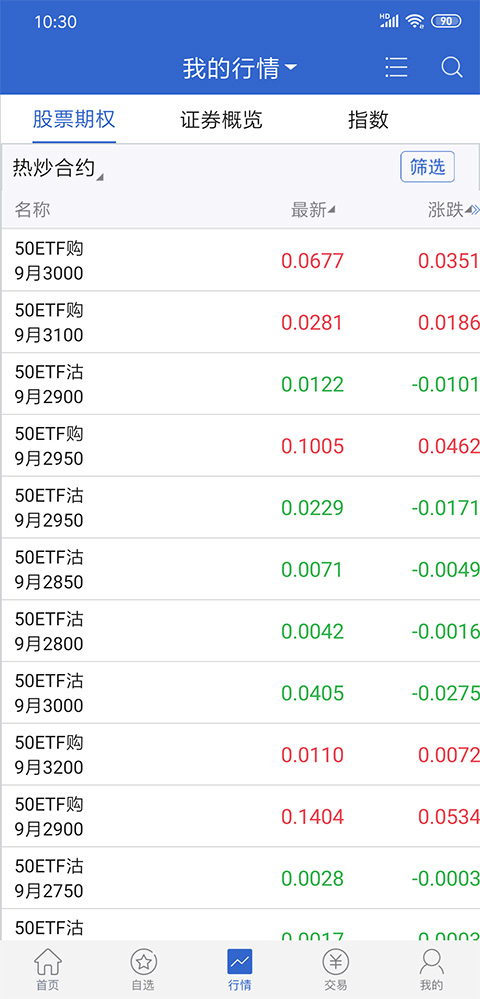
Task: Open 50ETF沽 9月2900 contract row
Action: [240, 384]
